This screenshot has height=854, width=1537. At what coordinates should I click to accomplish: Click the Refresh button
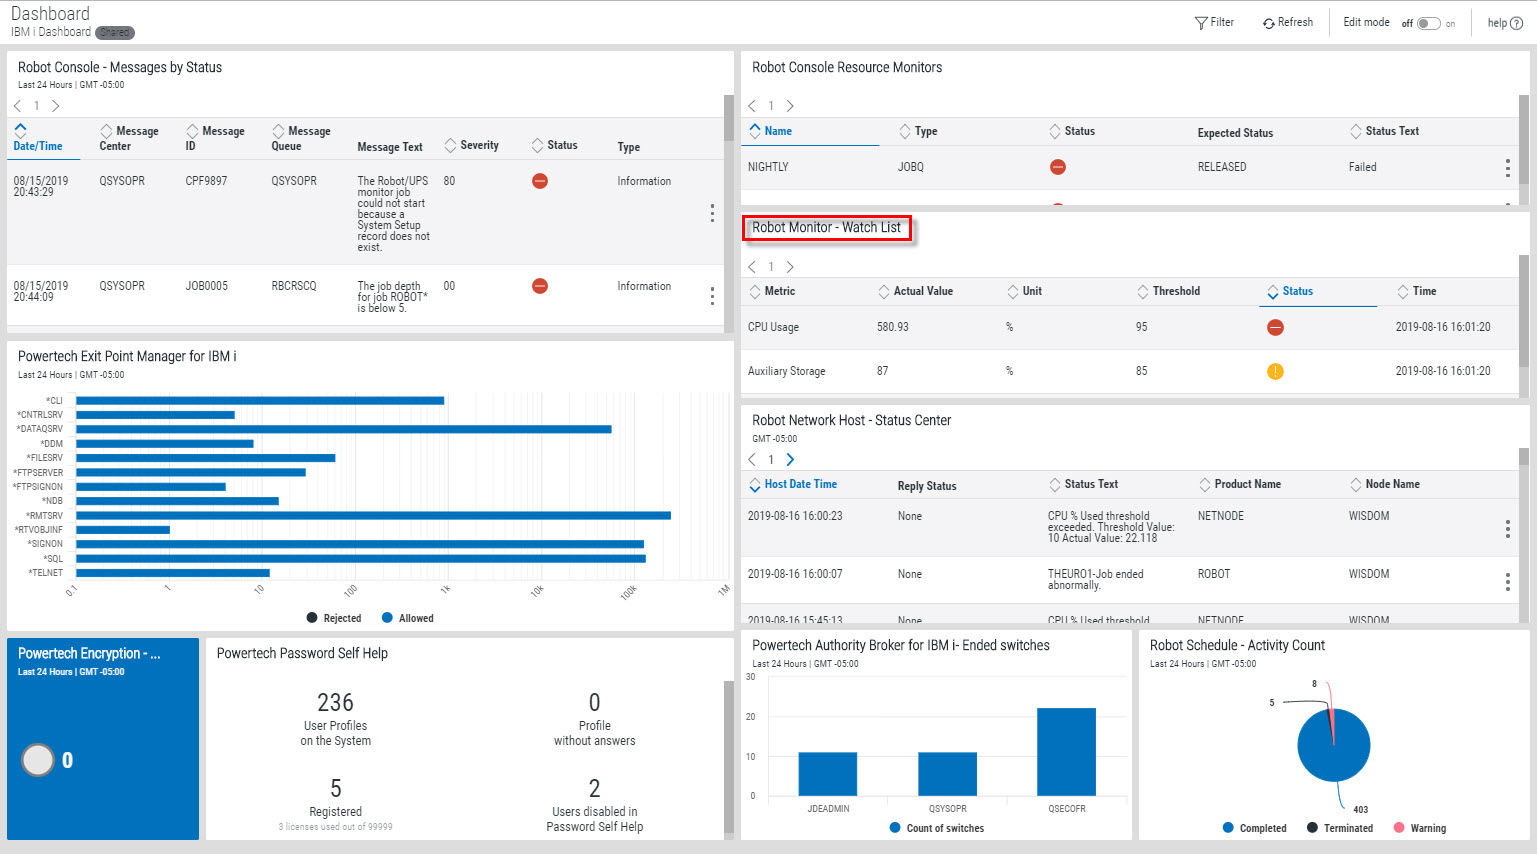coord(1287,22)
